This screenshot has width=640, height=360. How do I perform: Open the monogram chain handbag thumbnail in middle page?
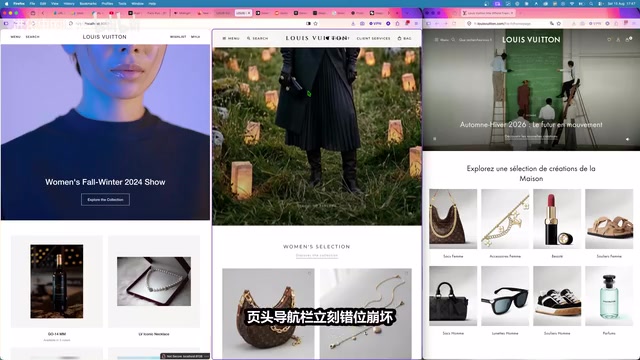(x=268, y=313)
